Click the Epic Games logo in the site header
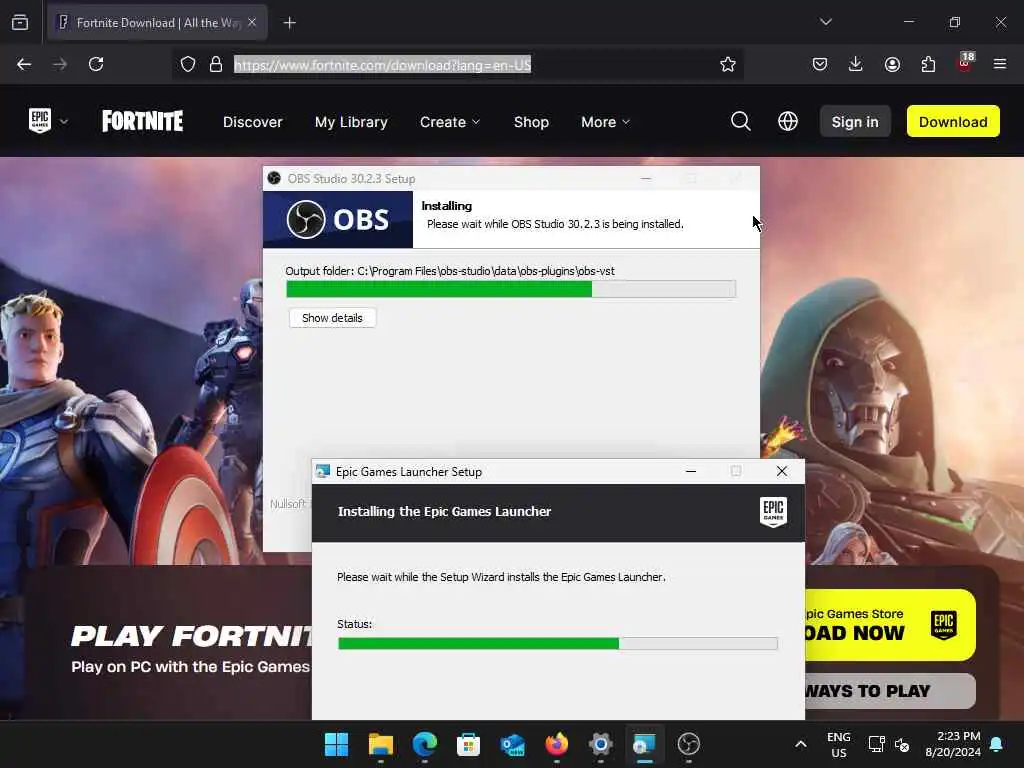This screenshot has width=1024, height=768. point(40,121)
